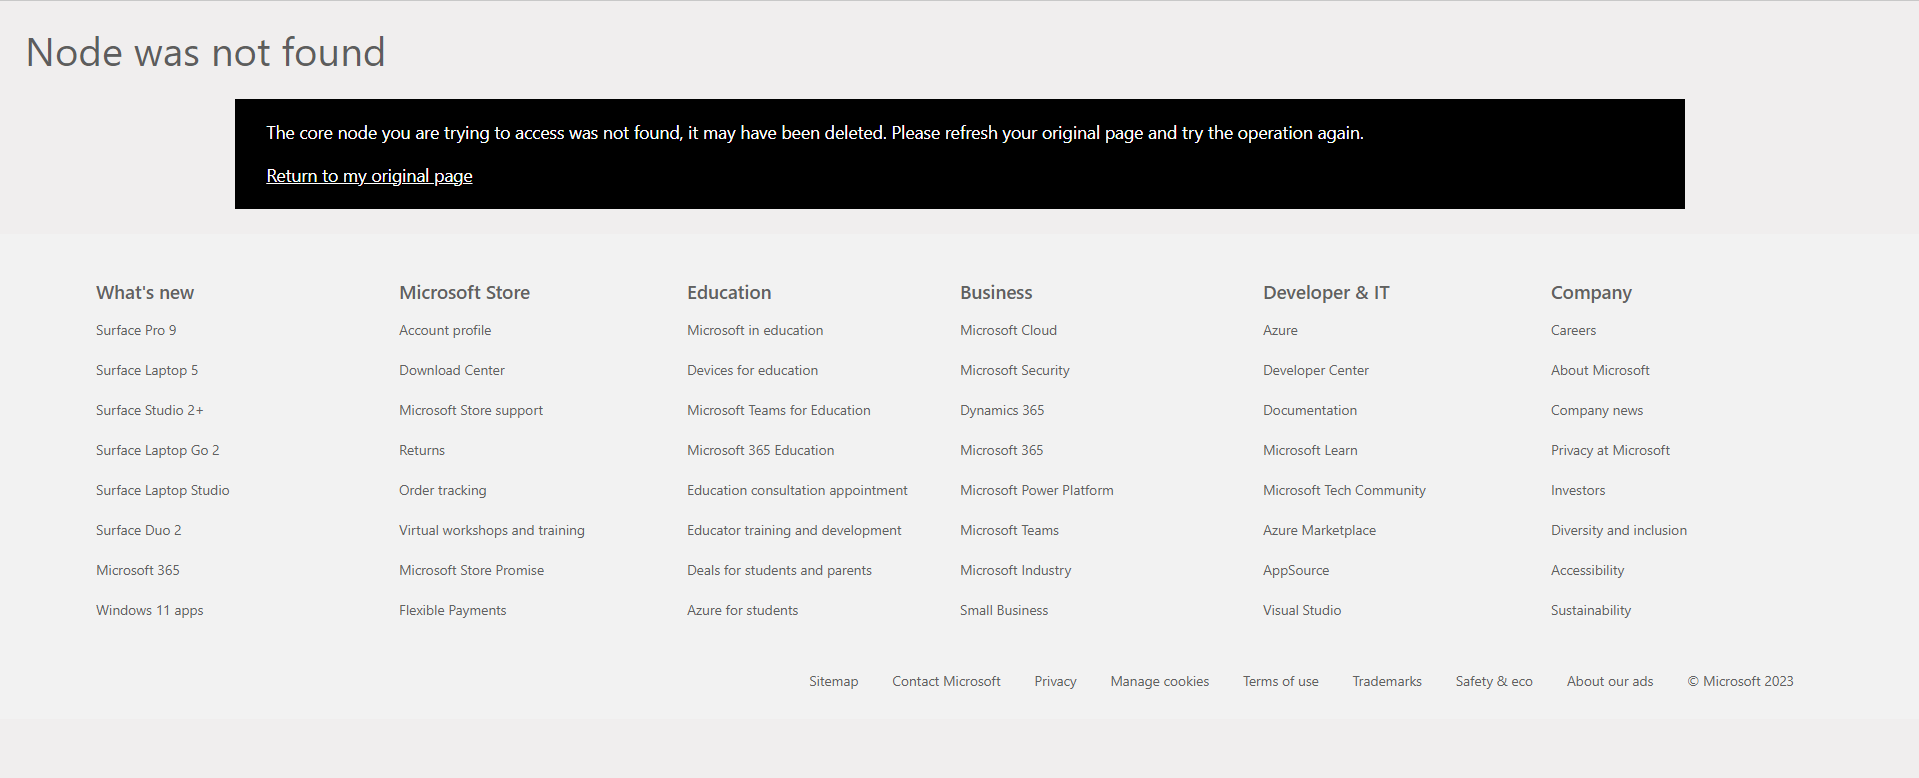Visit the Surface Laptop Studio link
Screen dimensions: 1919x778
click(x=163, y=490)
